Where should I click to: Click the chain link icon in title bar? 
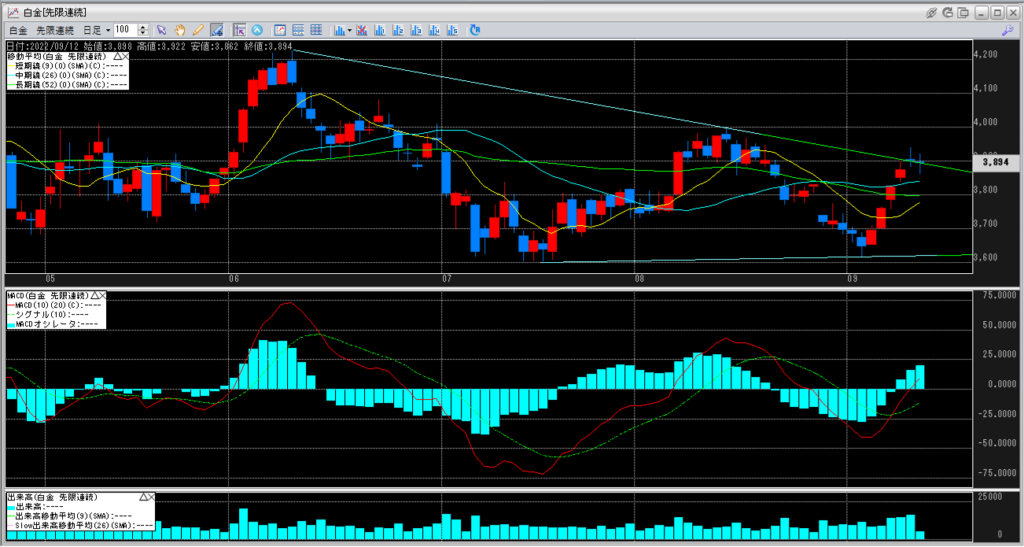pyautogui.click(x=931, y=12)
